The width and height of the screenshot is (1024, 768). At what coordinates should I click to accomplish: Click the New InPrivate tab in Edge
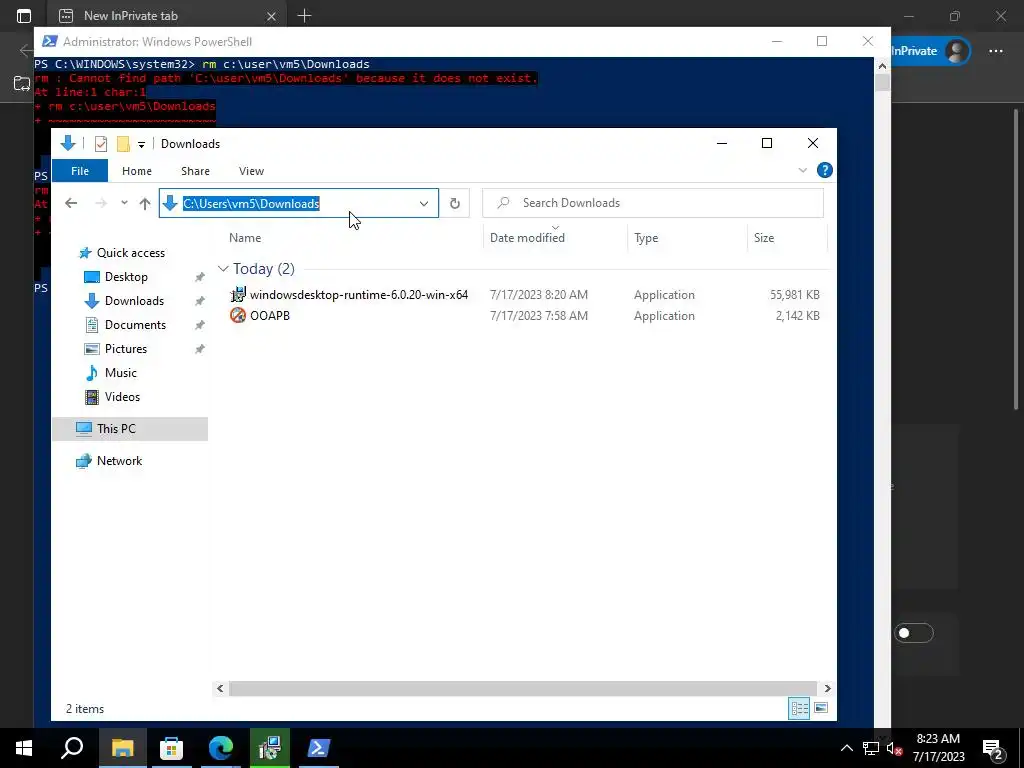[131, 16]
